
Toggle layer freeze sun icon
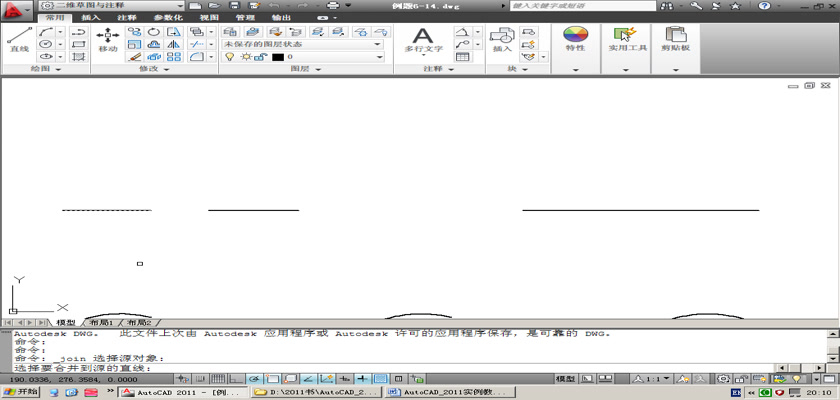(x=246, y=57)
